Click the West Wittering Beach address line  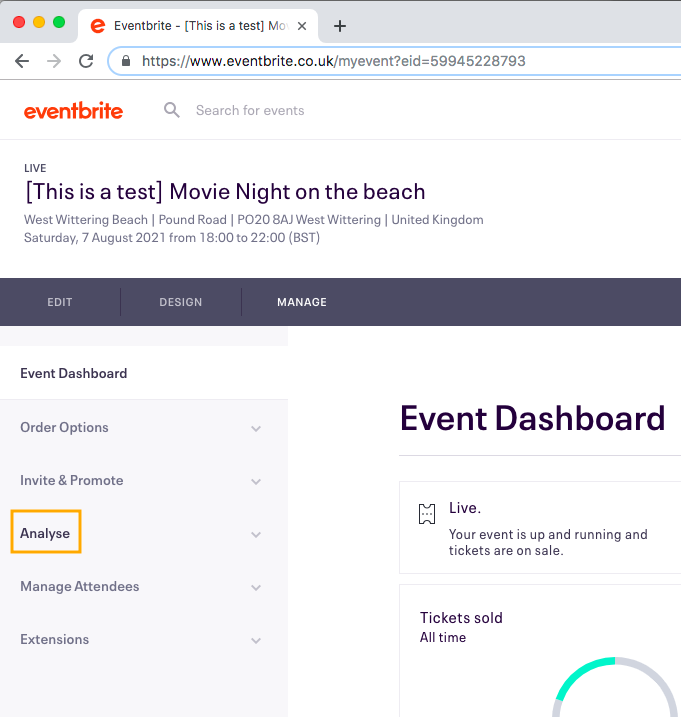tap(254, 220)
